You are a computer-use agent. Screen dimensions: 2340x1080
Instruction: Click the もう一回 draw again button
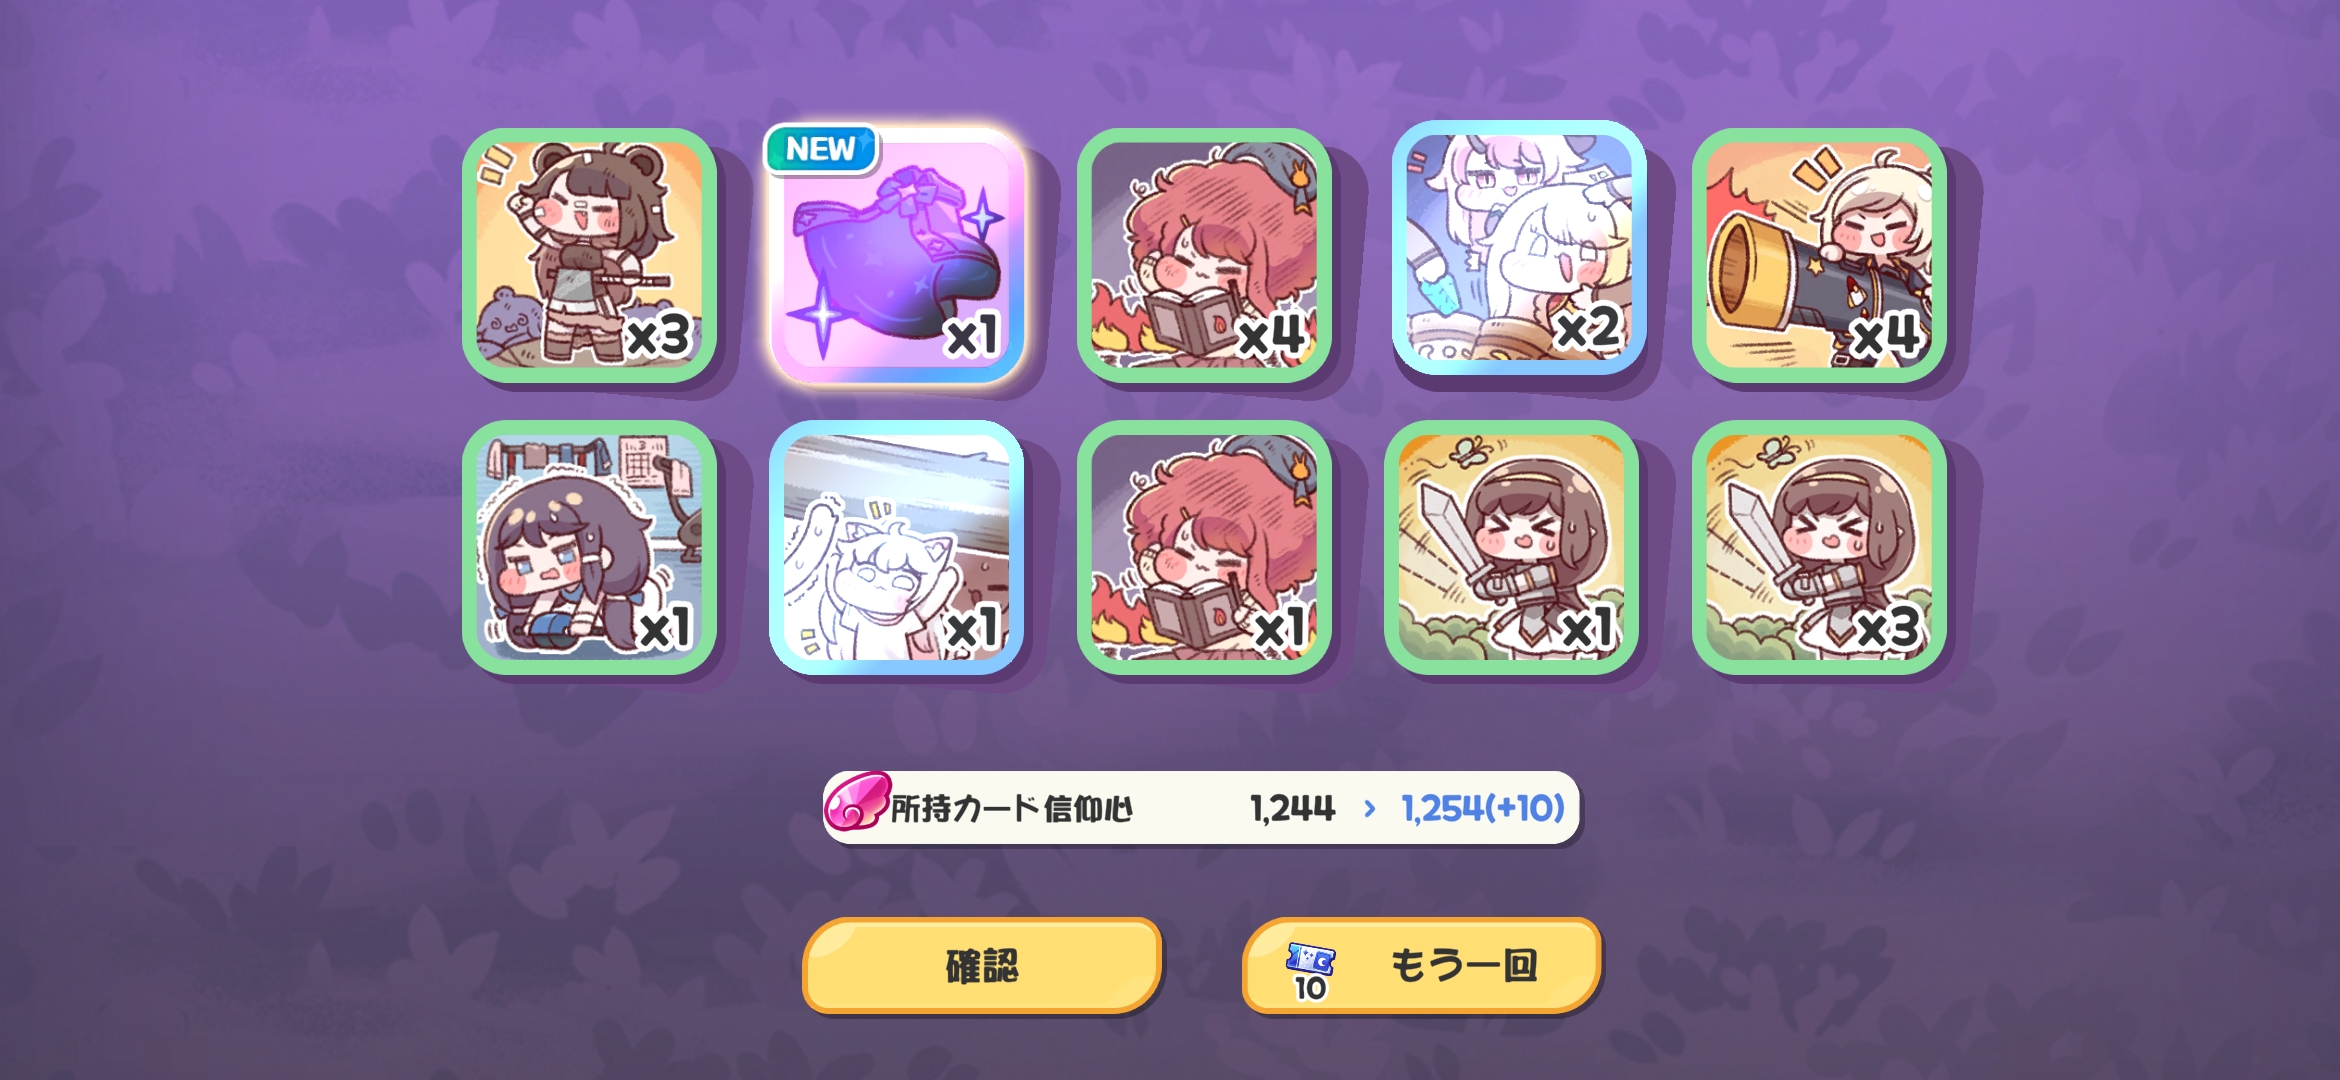pos(1421,966)
